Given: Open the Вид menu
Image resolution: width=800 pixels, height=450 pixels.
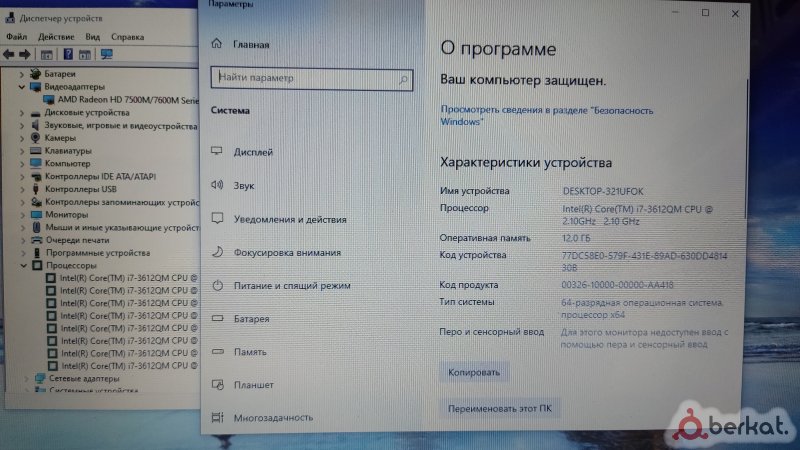Looking at the screenshot, I should [92, 37].
